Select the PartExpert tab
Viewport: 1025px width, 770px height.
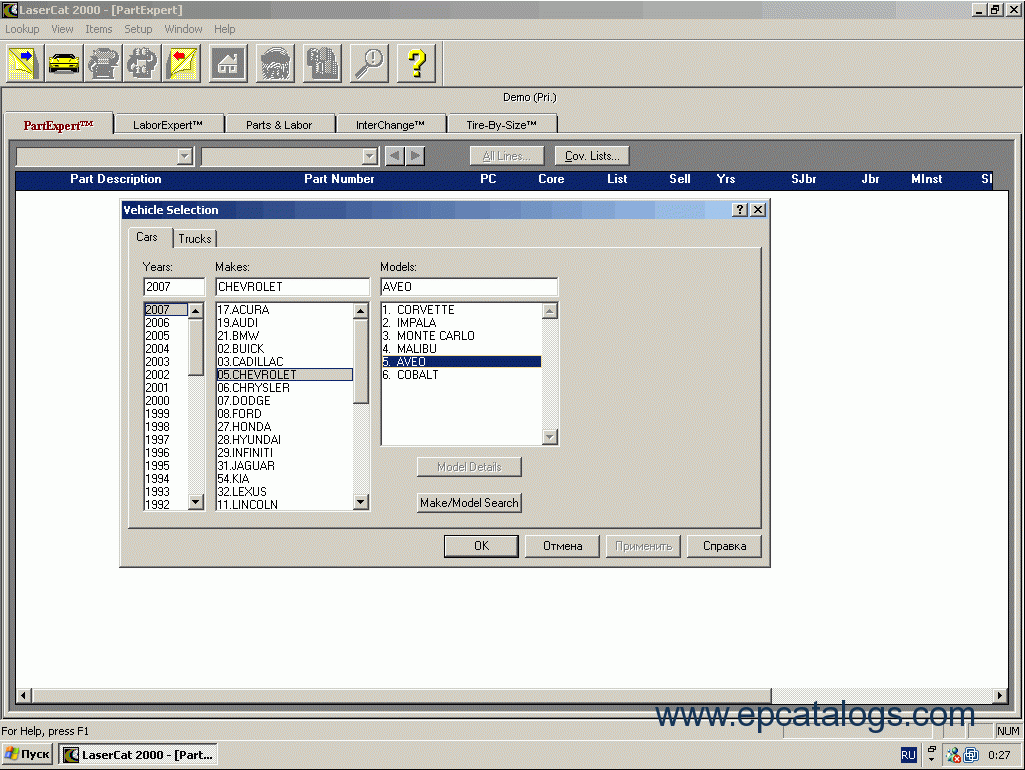58,125
